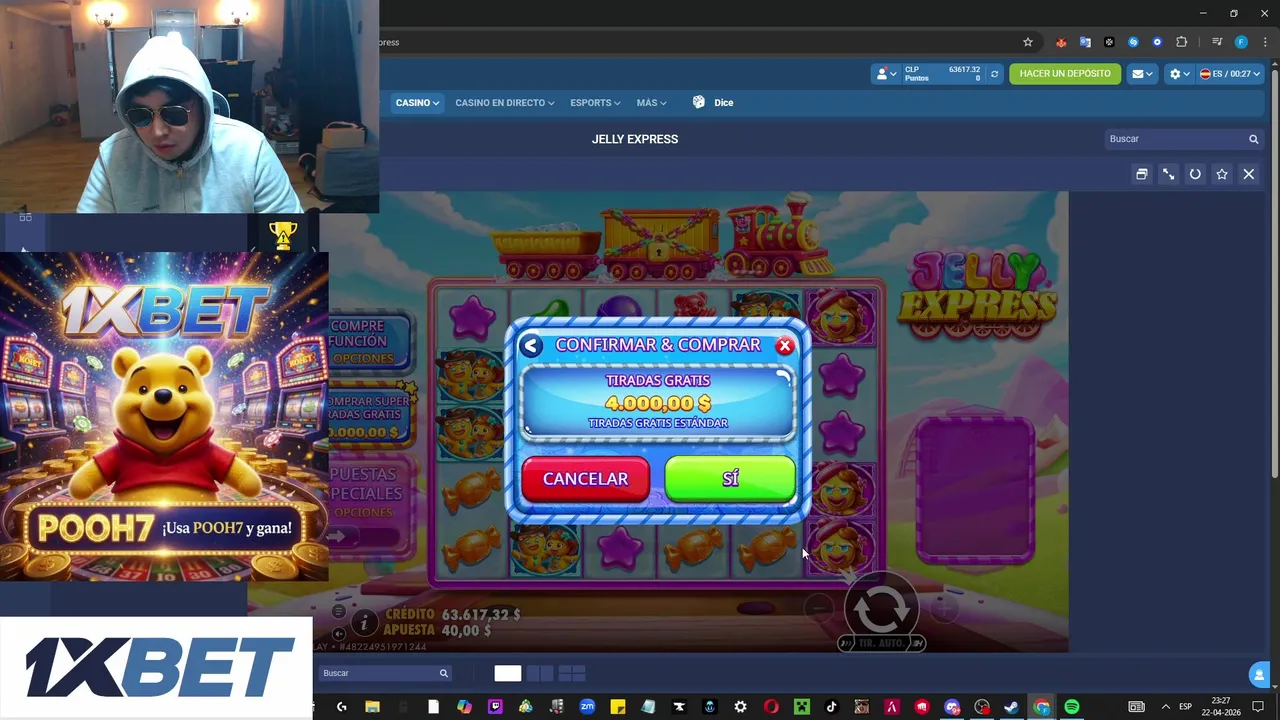Go back using the dialog's blue arrow
Viewport: 1280px width, 720px height.
click(x=531, y=345)
